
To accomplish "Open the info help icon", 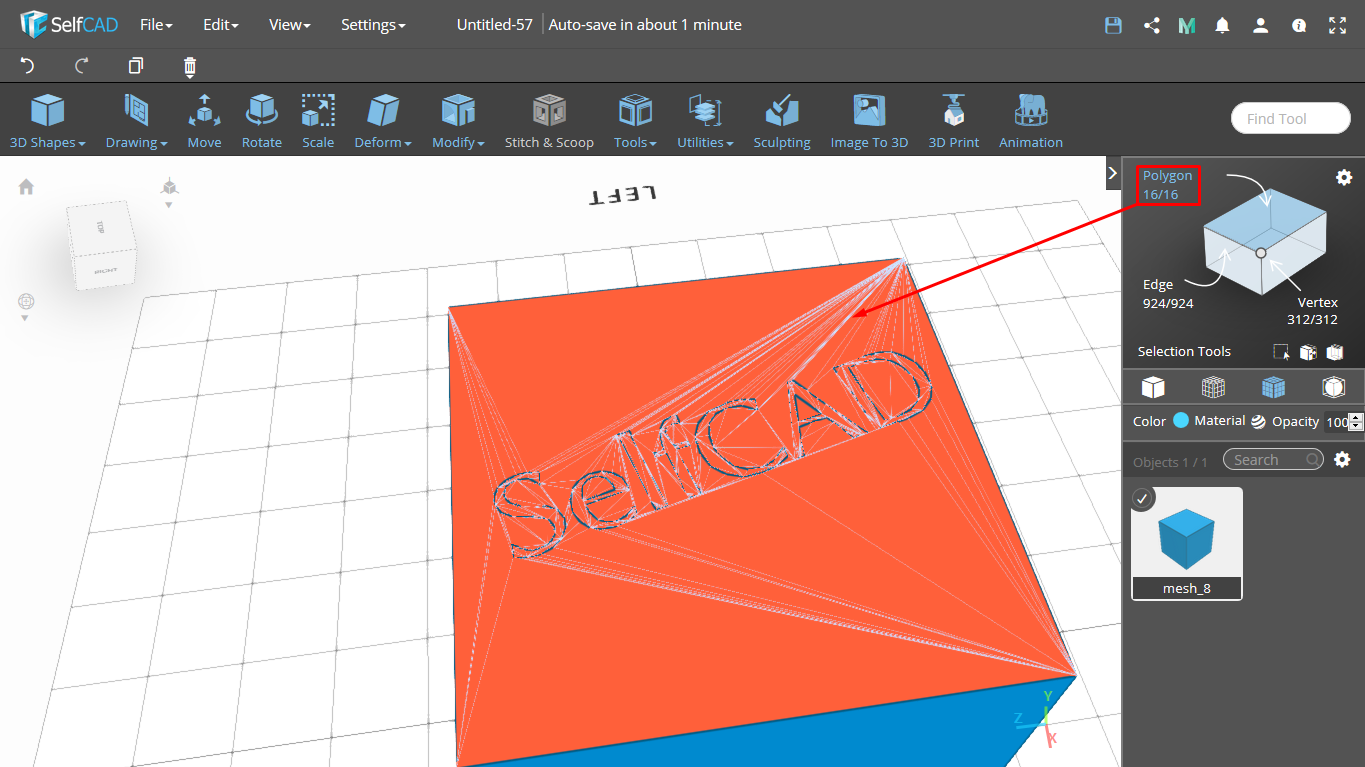I will 1299,25.
